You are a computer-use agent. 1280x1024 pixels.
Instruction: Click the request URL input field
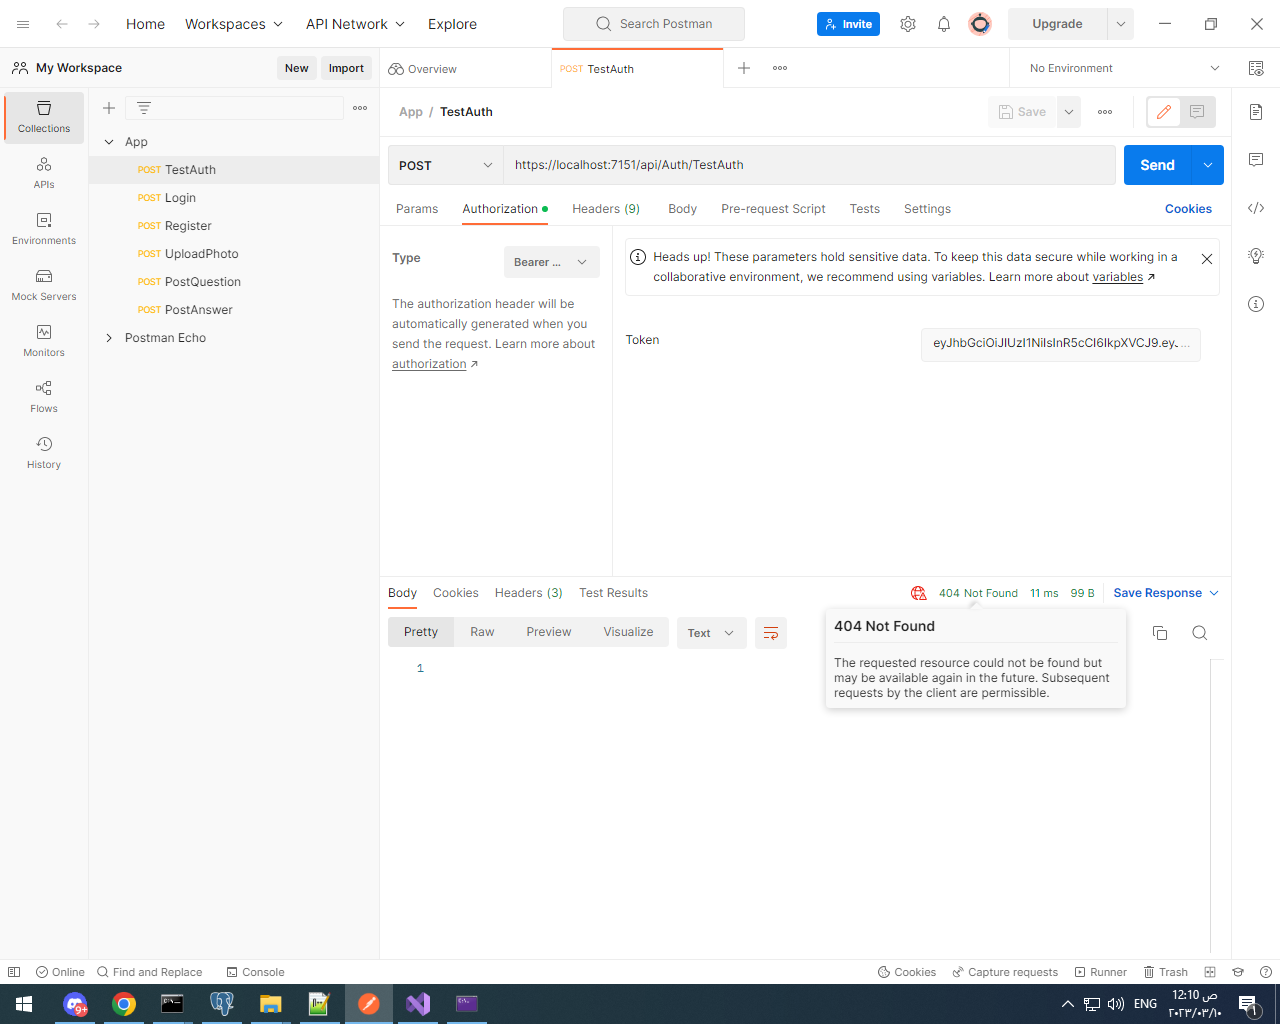[809, 165]
